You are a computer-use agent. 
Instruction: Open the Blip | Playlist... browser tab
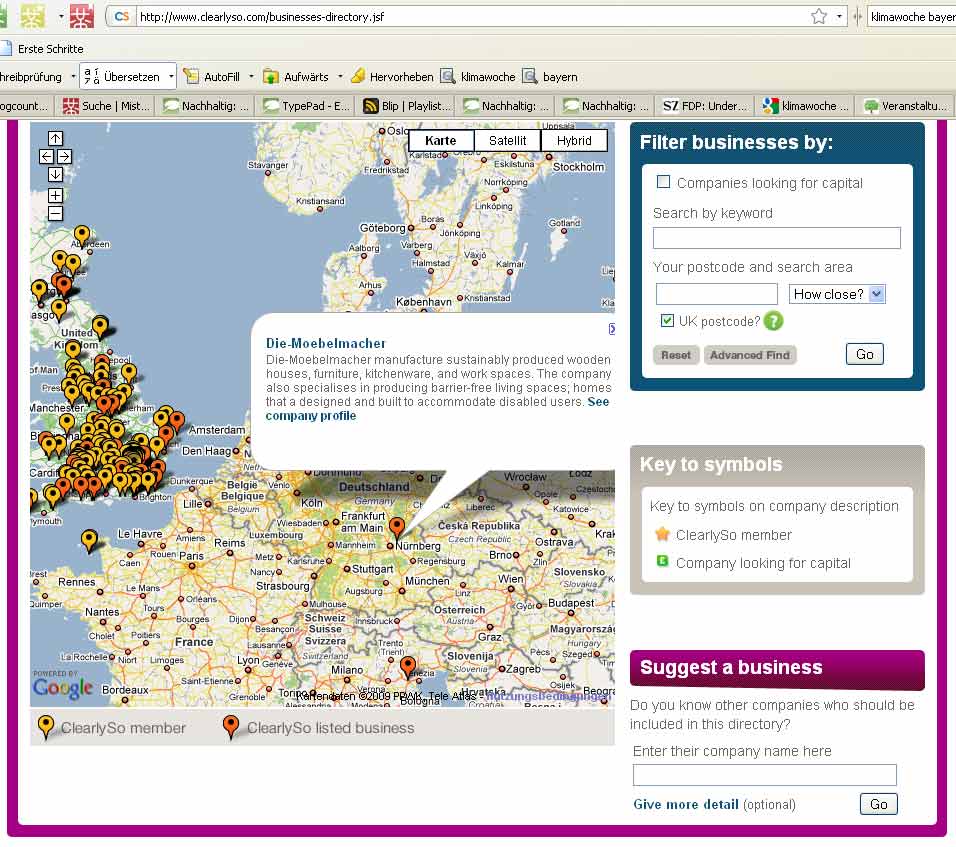[x=407, y=106]
